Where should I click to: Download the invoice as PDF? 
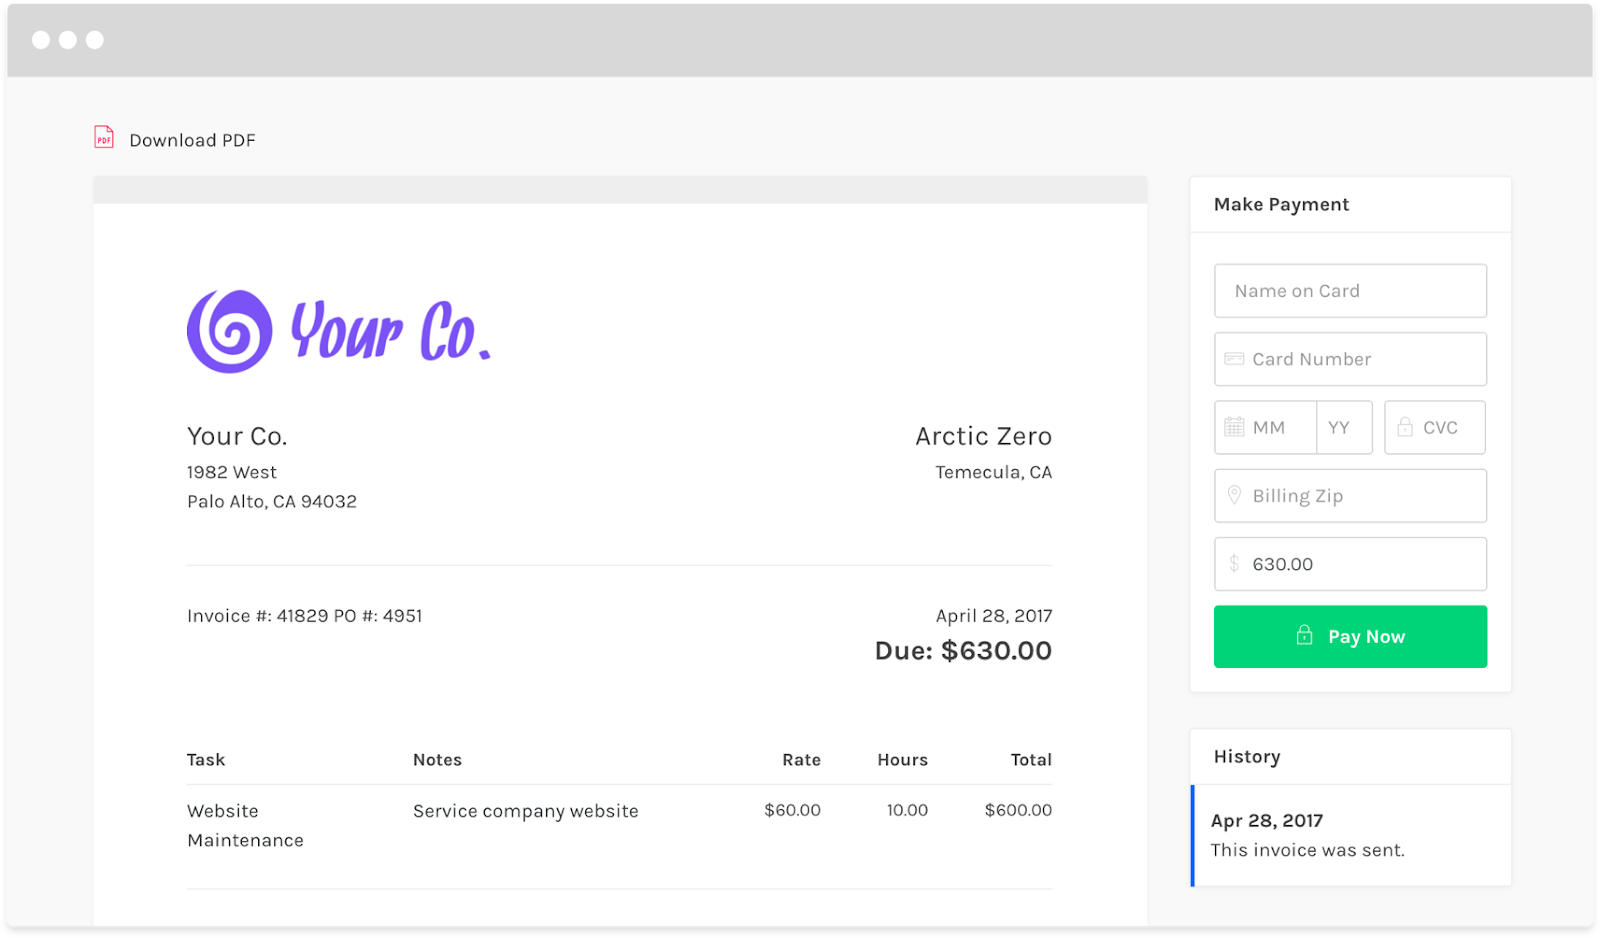[175, 139]
